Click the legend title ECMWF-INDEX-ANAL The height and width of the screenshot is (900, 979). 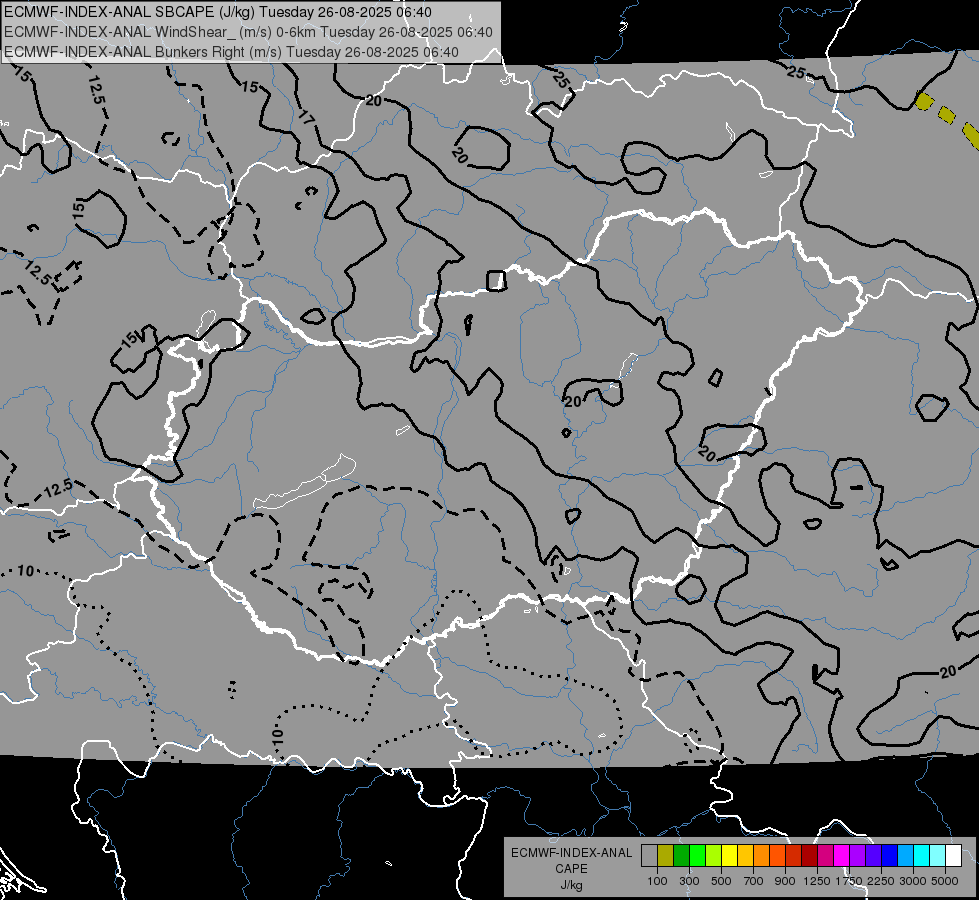pyautogui.click(x=571, y=853)
